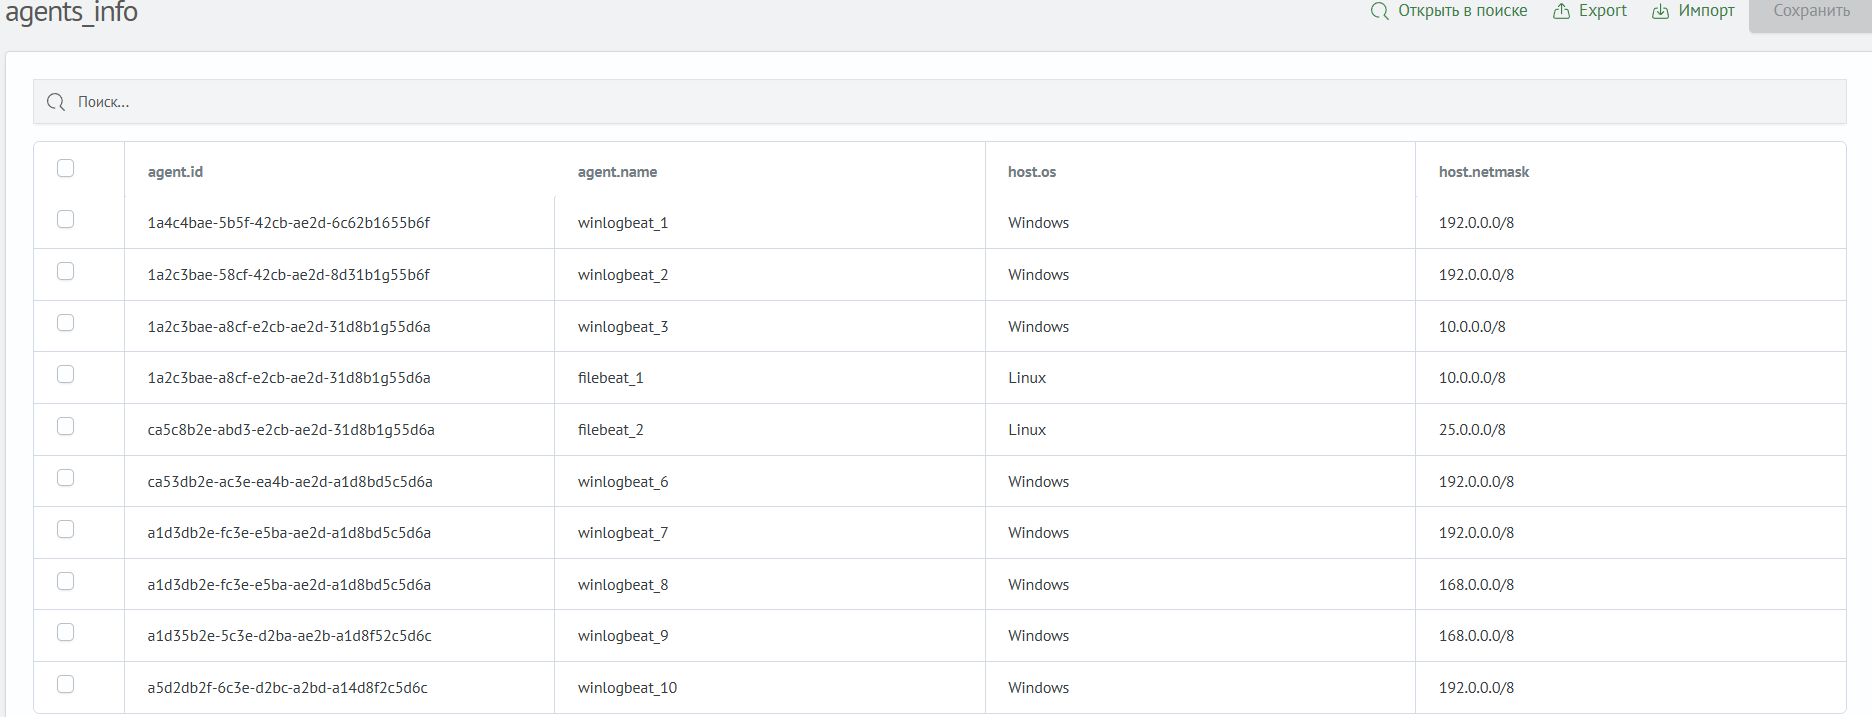The image size is (1872, 717).
Task: Click the host.os column header
Action: coord(1032,172)
